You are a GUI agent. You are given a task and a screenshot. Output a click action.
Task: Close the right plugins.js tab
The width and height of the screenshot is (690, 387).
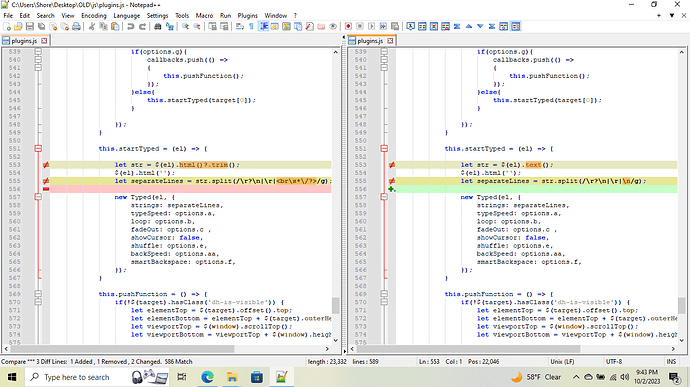[390, 41]
